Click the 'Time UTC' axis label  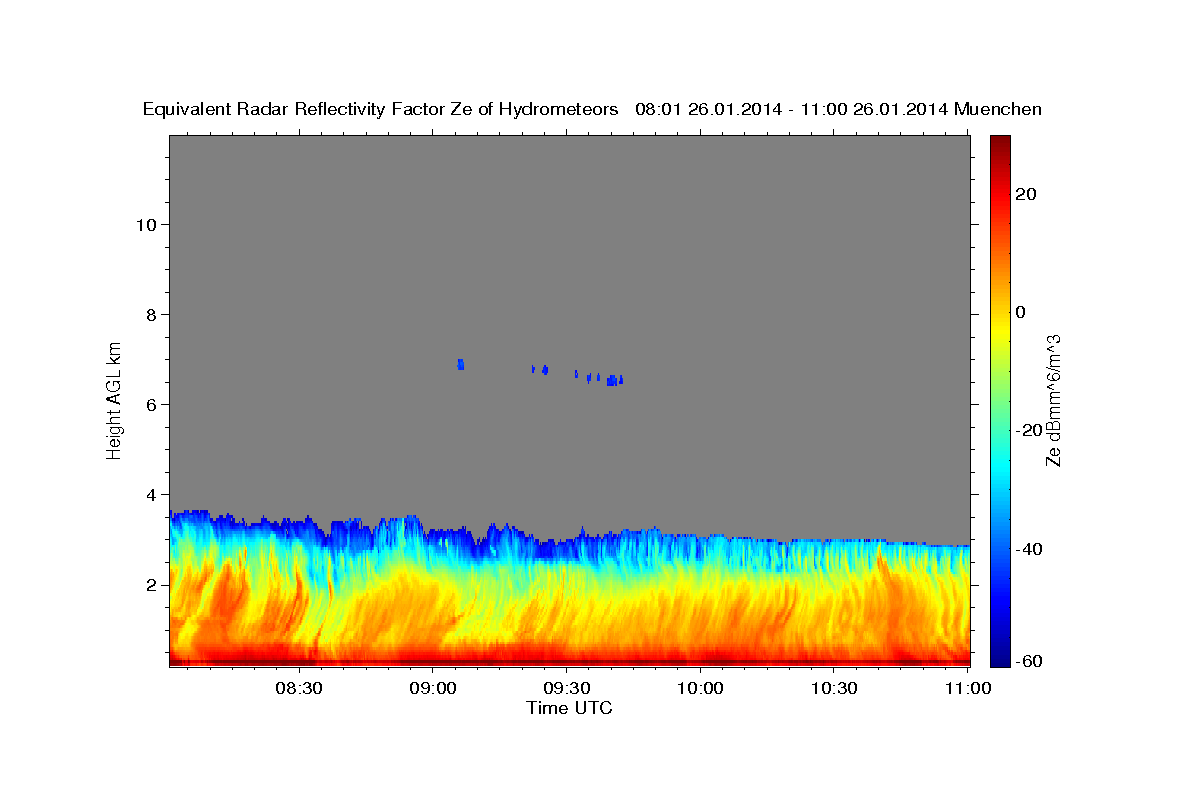[x=569, y=708]
